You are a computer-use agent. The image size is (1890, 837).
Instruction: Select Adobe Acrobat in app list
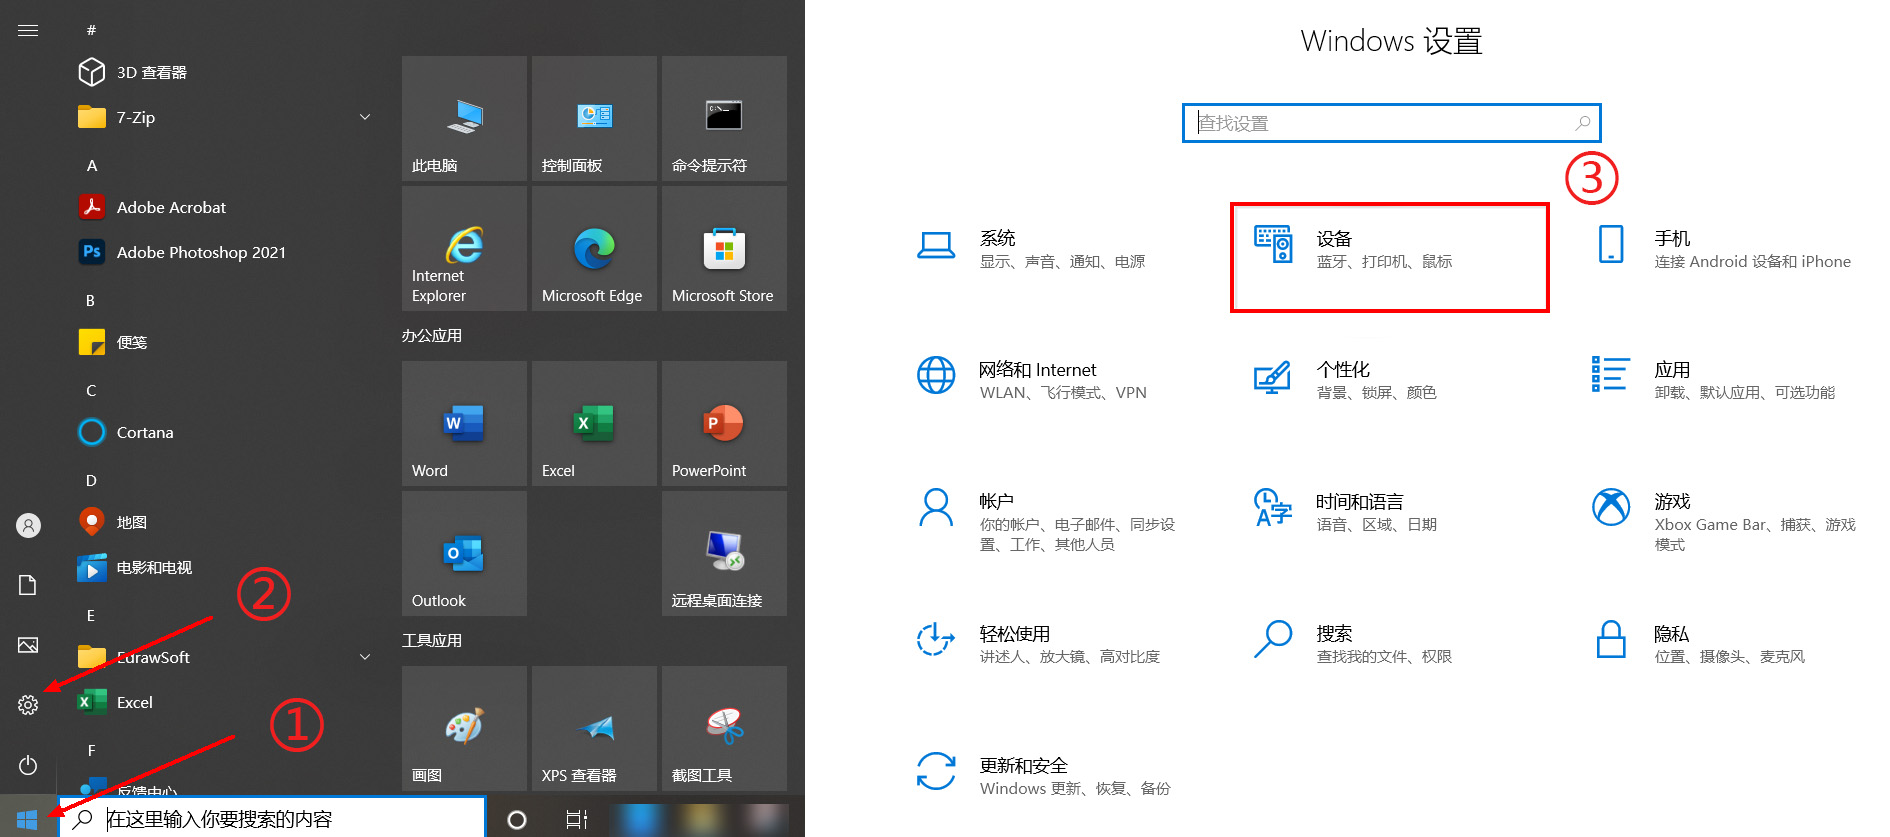[x=171, y=207]
